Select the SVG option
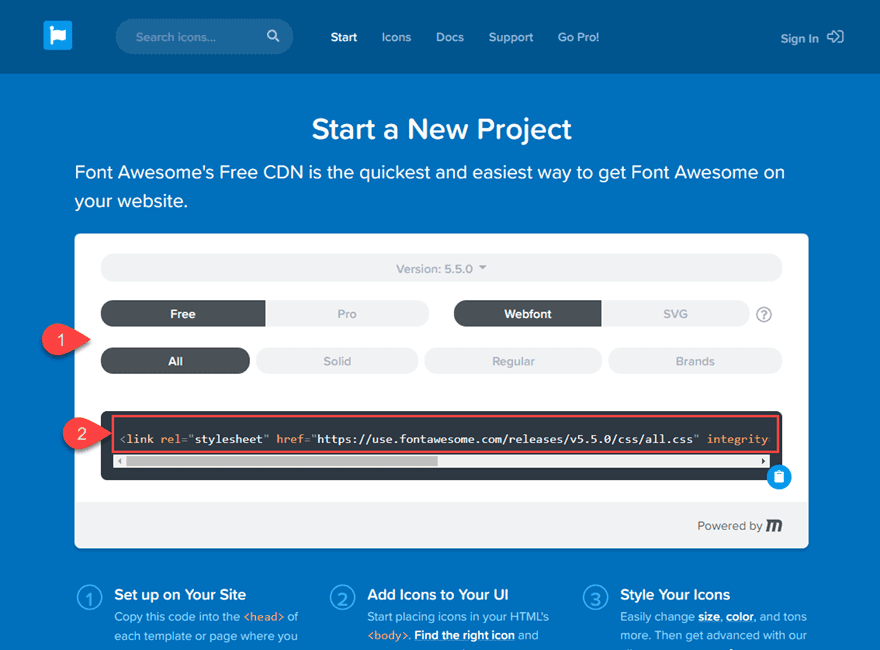880x650 pixels. click(675, 314)
